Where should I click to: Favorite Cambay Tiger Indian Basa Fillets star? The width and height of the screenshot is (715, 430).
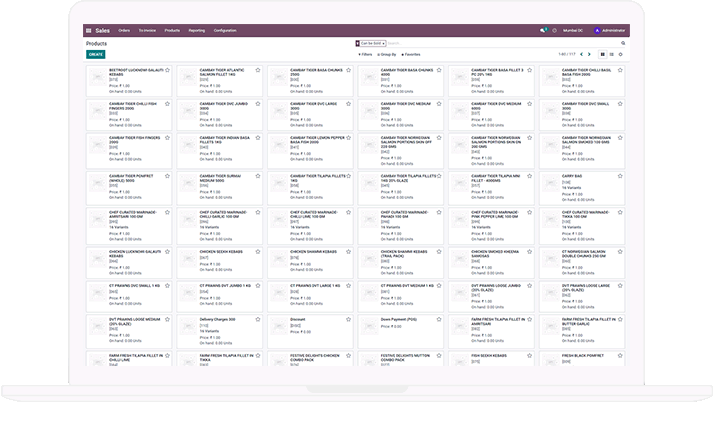click(x=258, y=138)
